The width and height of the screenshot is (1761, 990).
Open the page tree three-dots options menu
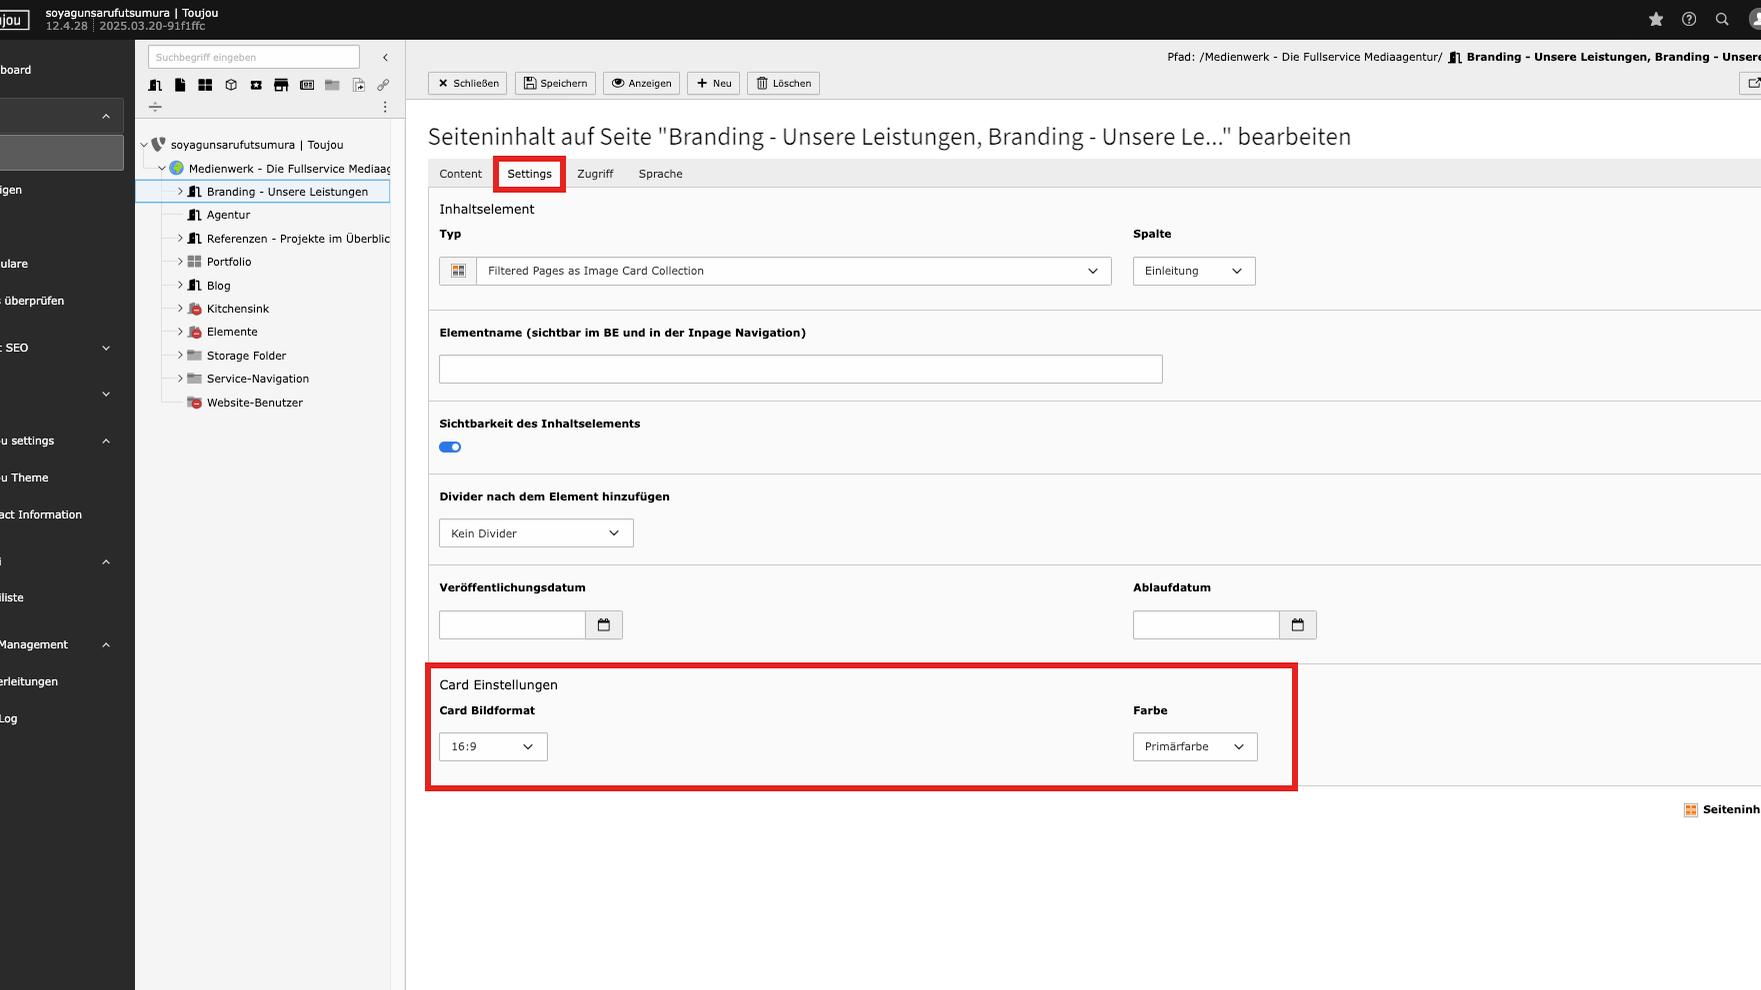point(385,107)
